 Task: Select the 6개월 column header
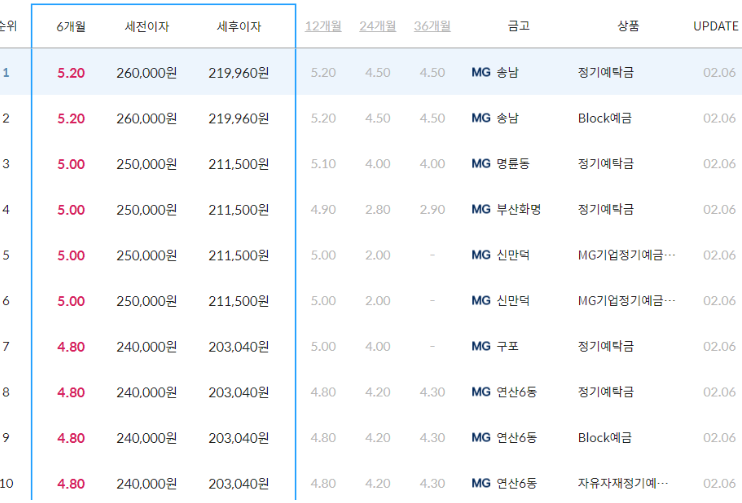click(x=71, y=26)
